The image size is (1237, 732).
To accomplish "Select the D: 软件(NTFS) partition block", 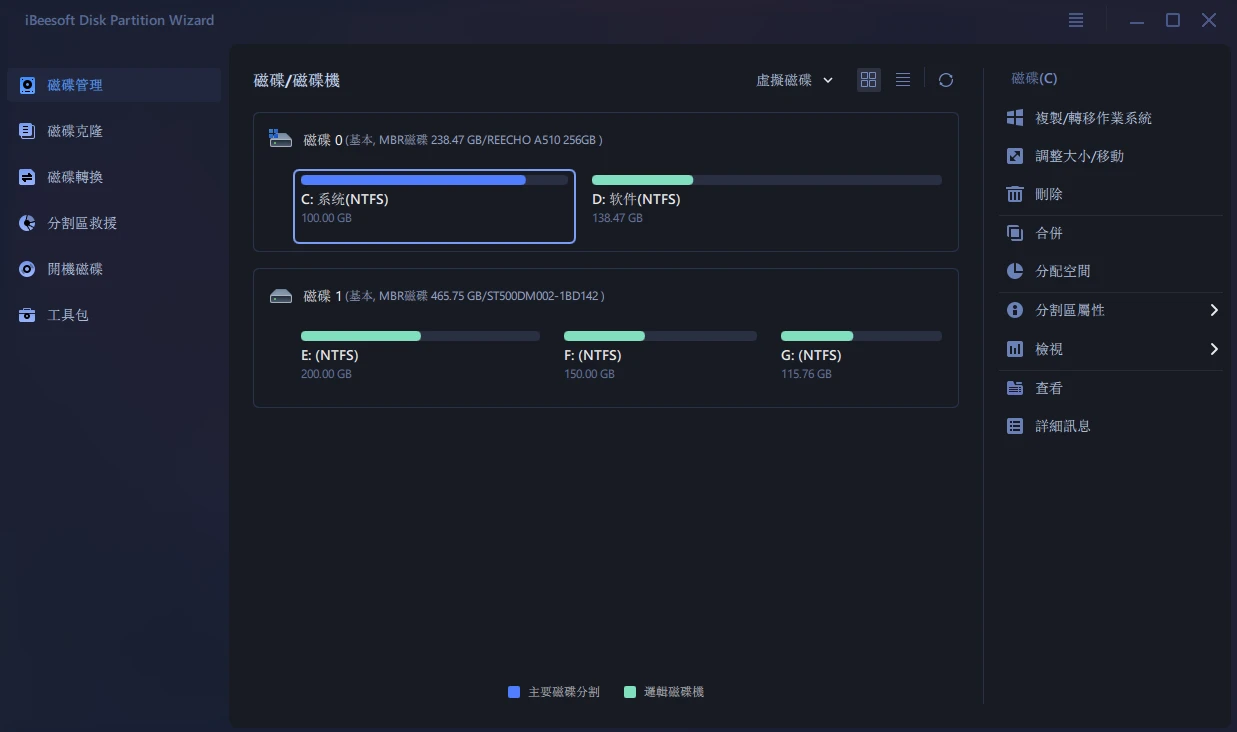I will click(766, 207).
